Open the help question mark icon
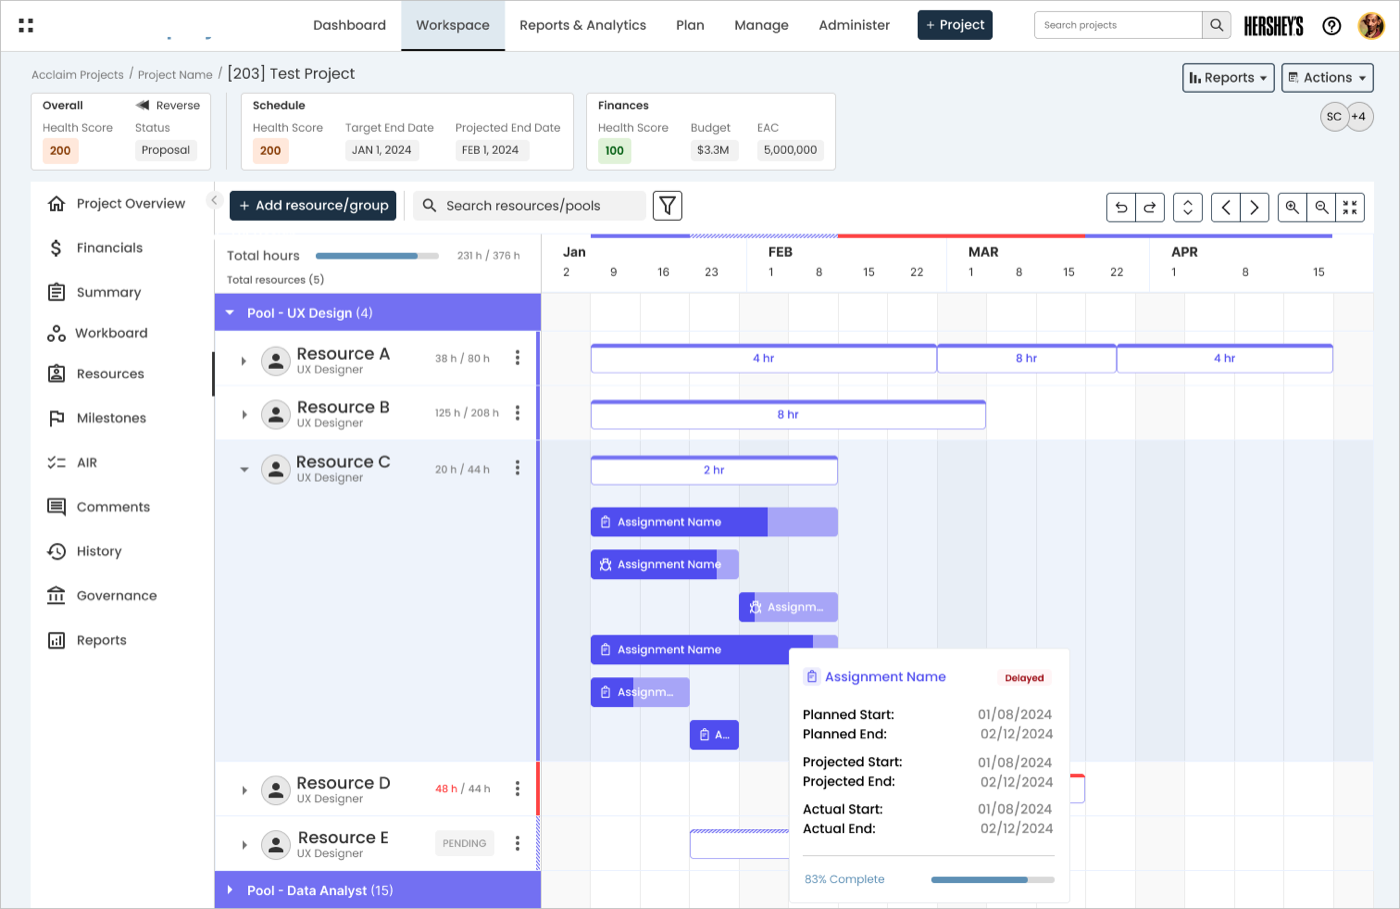The image size is (1400, 909). point(1331,26)
